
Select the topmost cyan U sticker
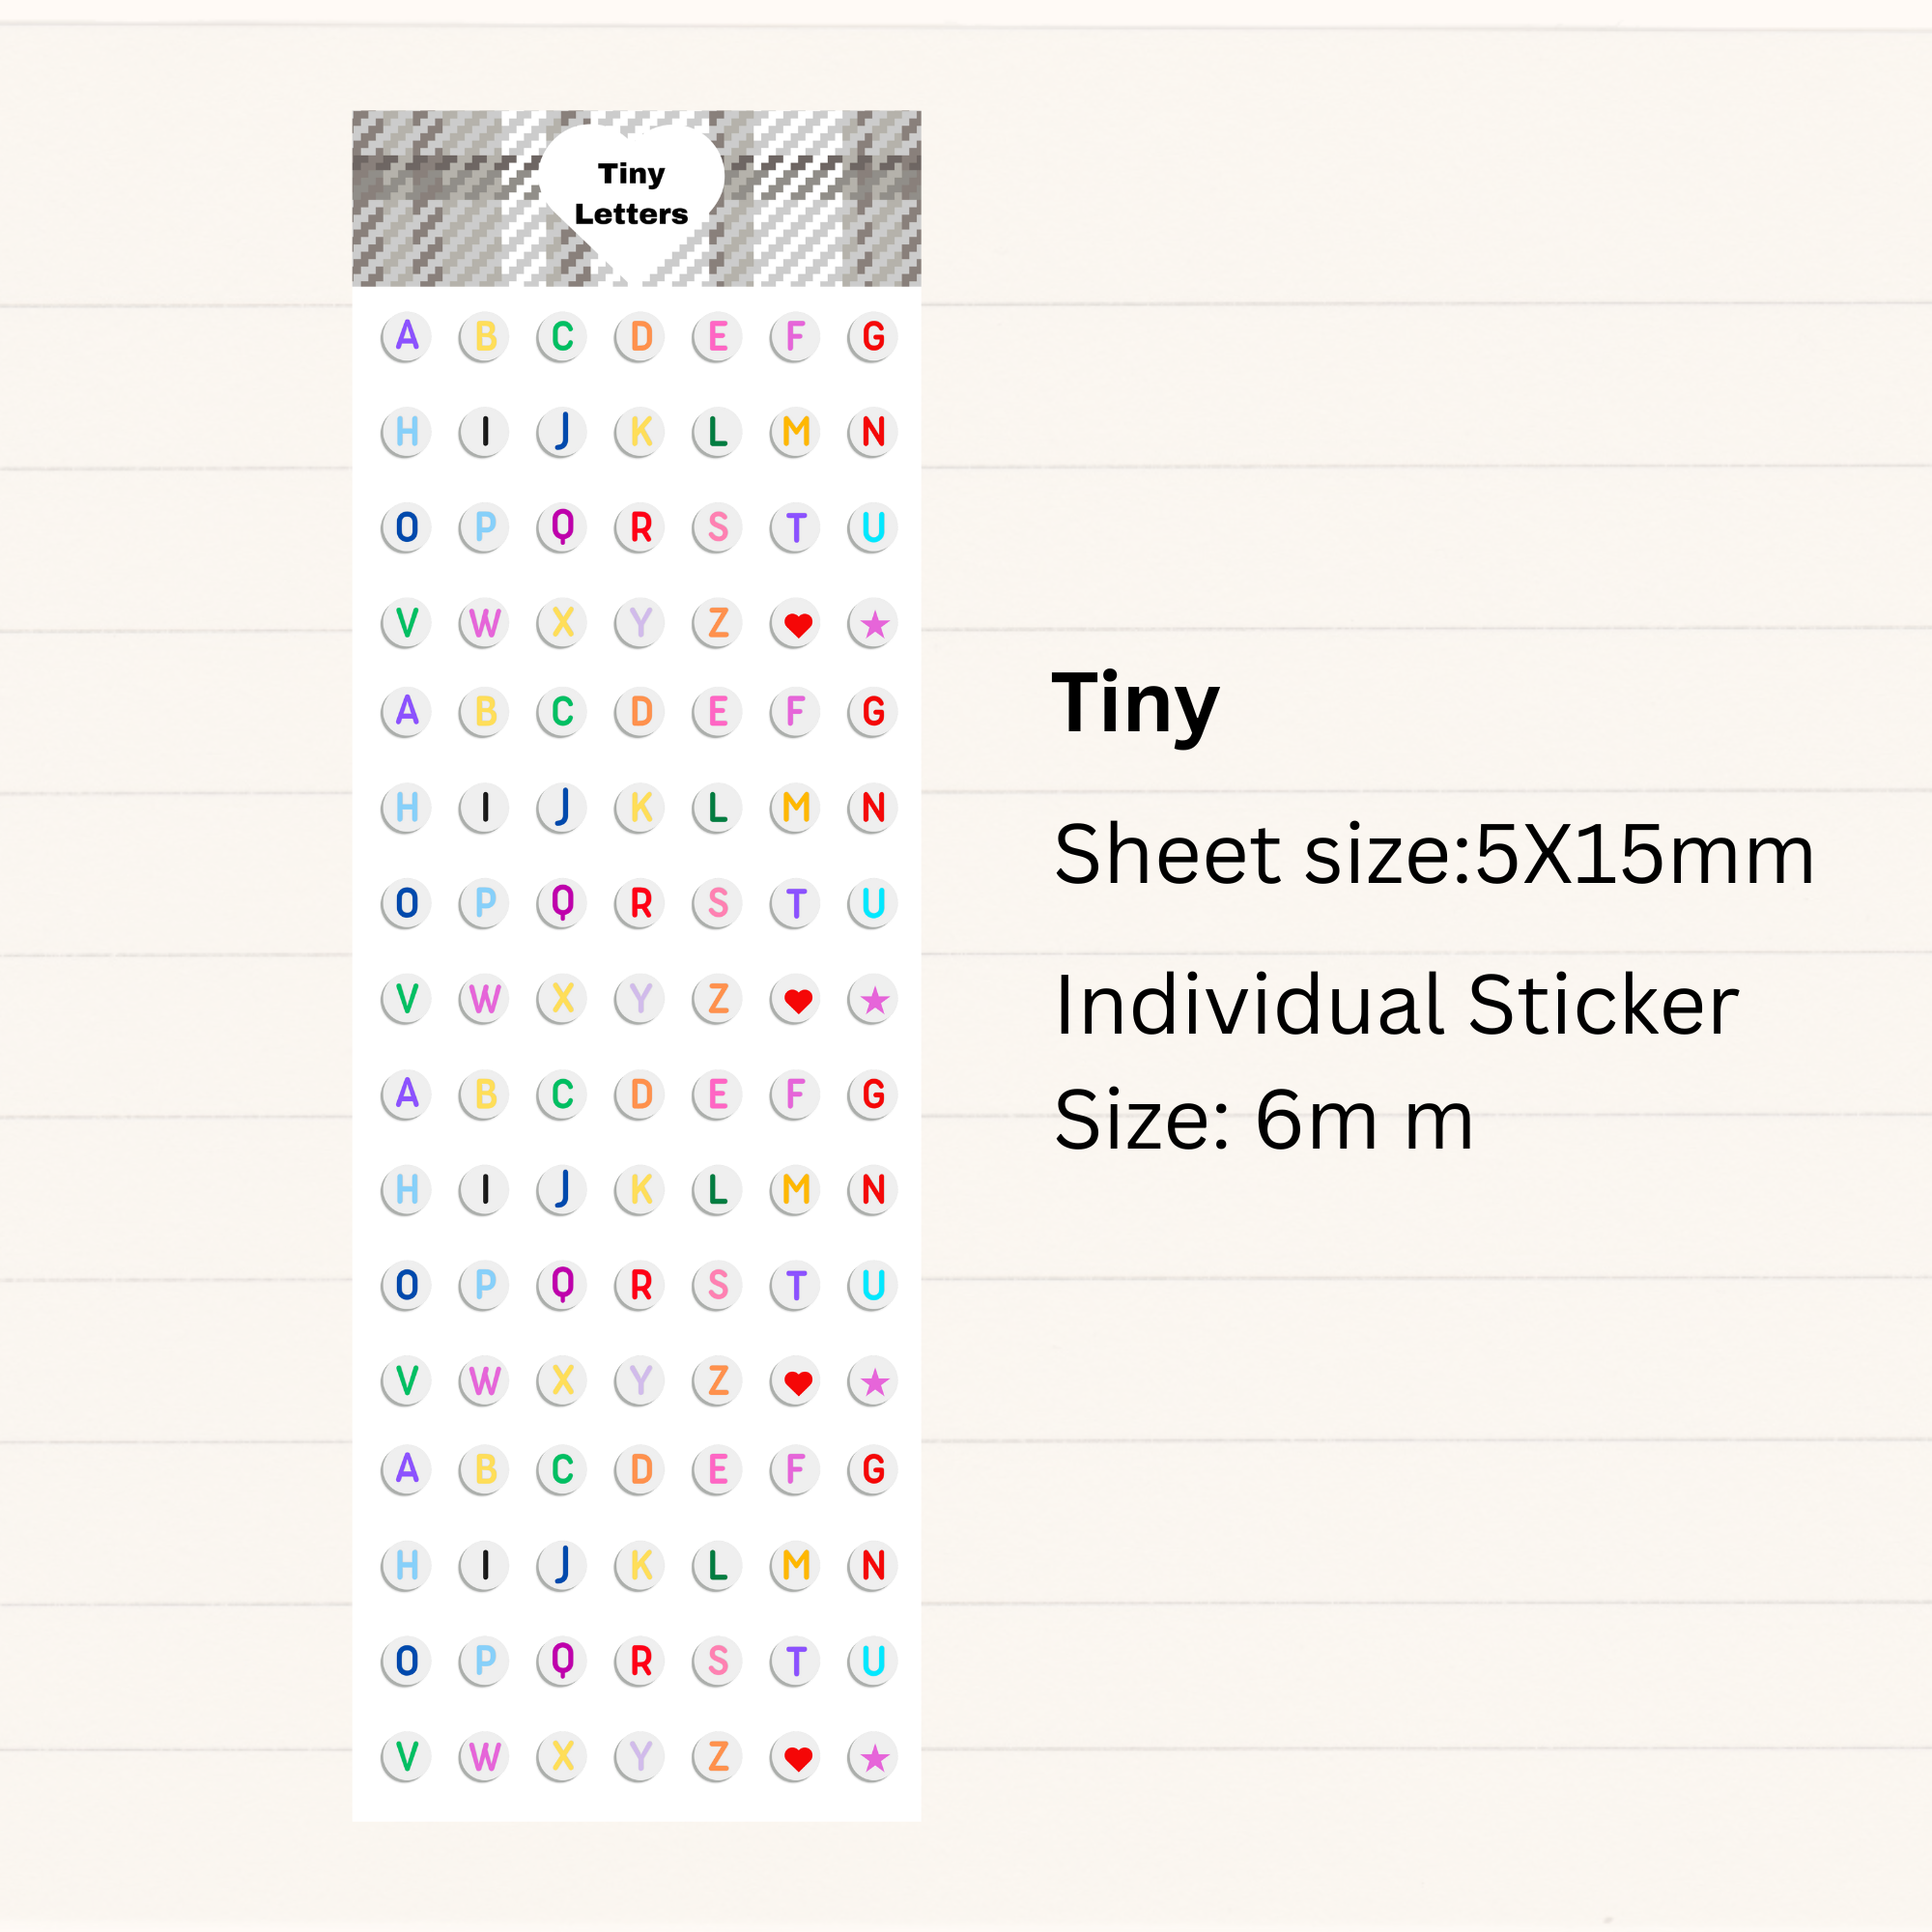(x=873, y=527)
